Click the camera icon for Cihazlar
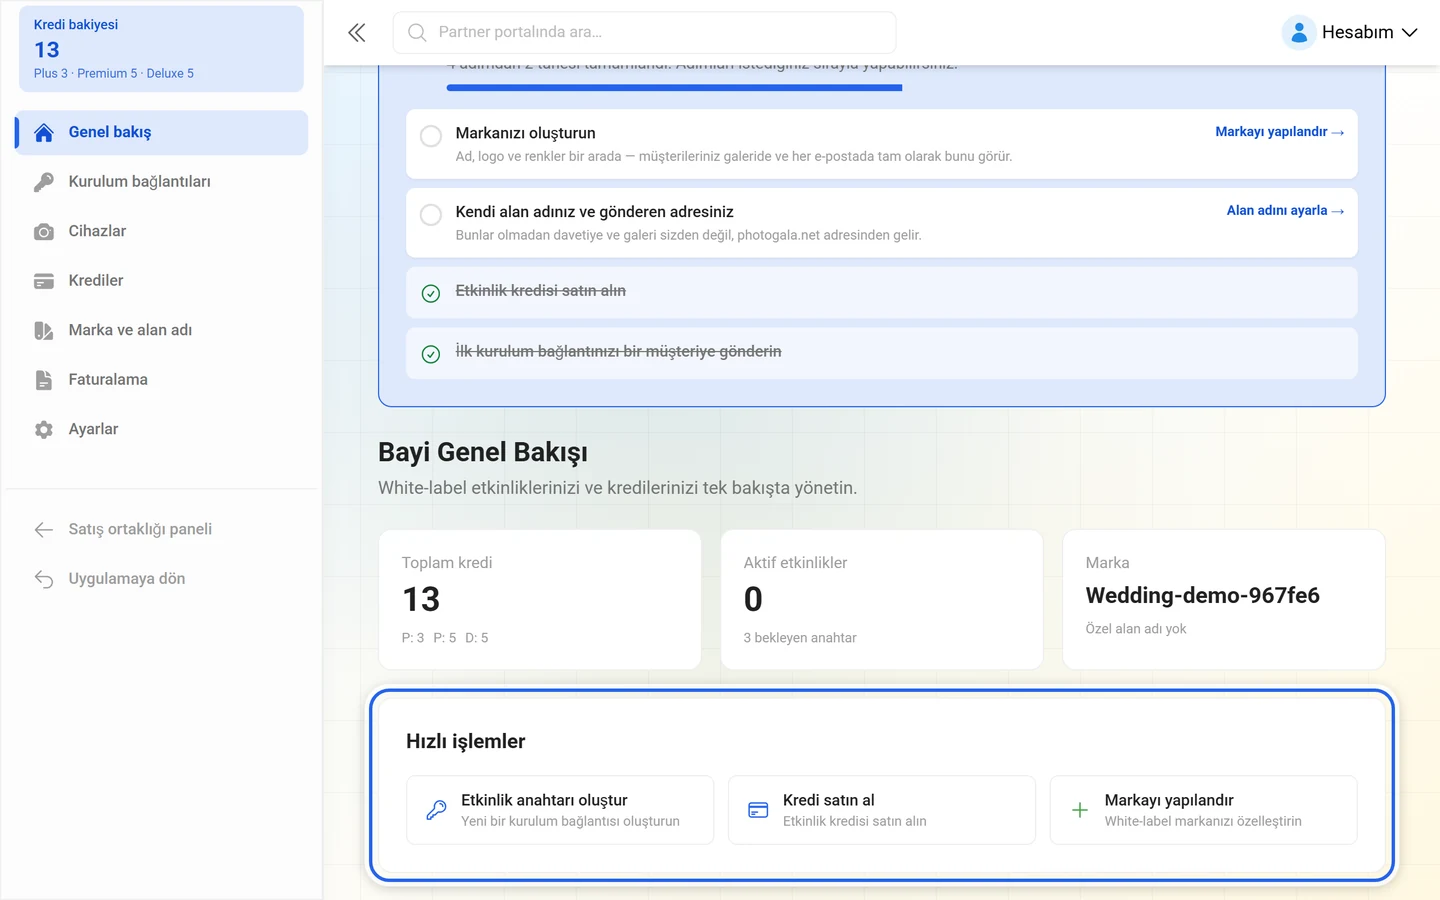The image size is (1440, 900). pos(44,232)
